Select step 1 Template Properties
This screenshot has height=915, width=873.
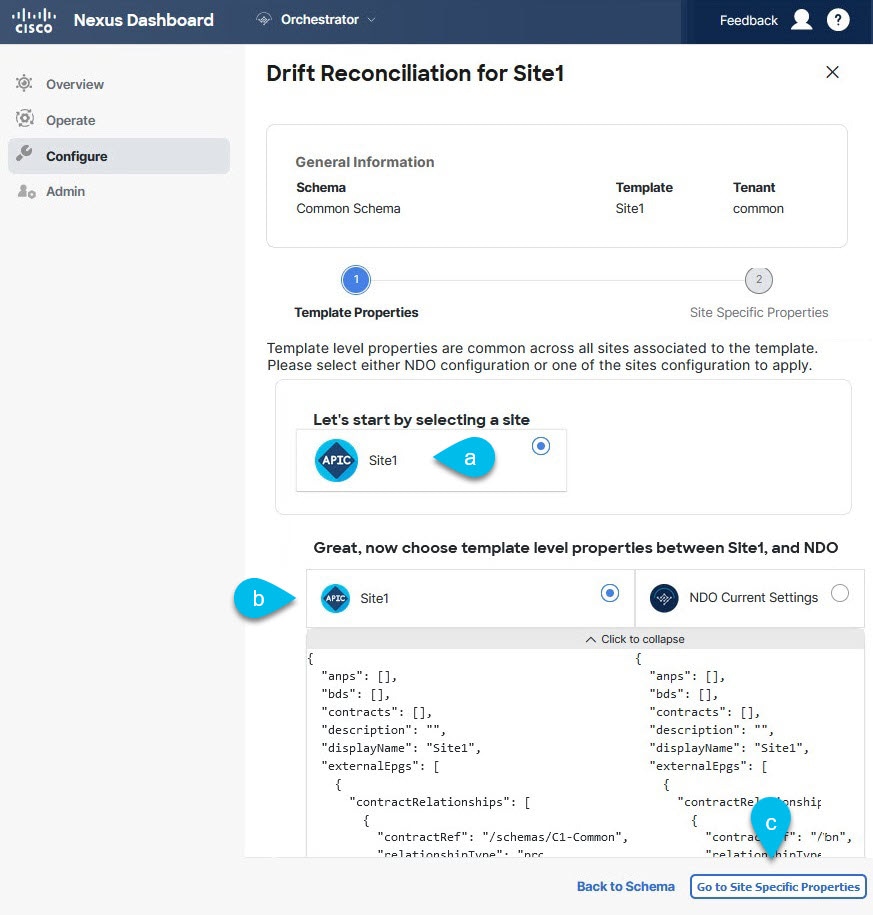pyautogui.click(x=356, y=280)
